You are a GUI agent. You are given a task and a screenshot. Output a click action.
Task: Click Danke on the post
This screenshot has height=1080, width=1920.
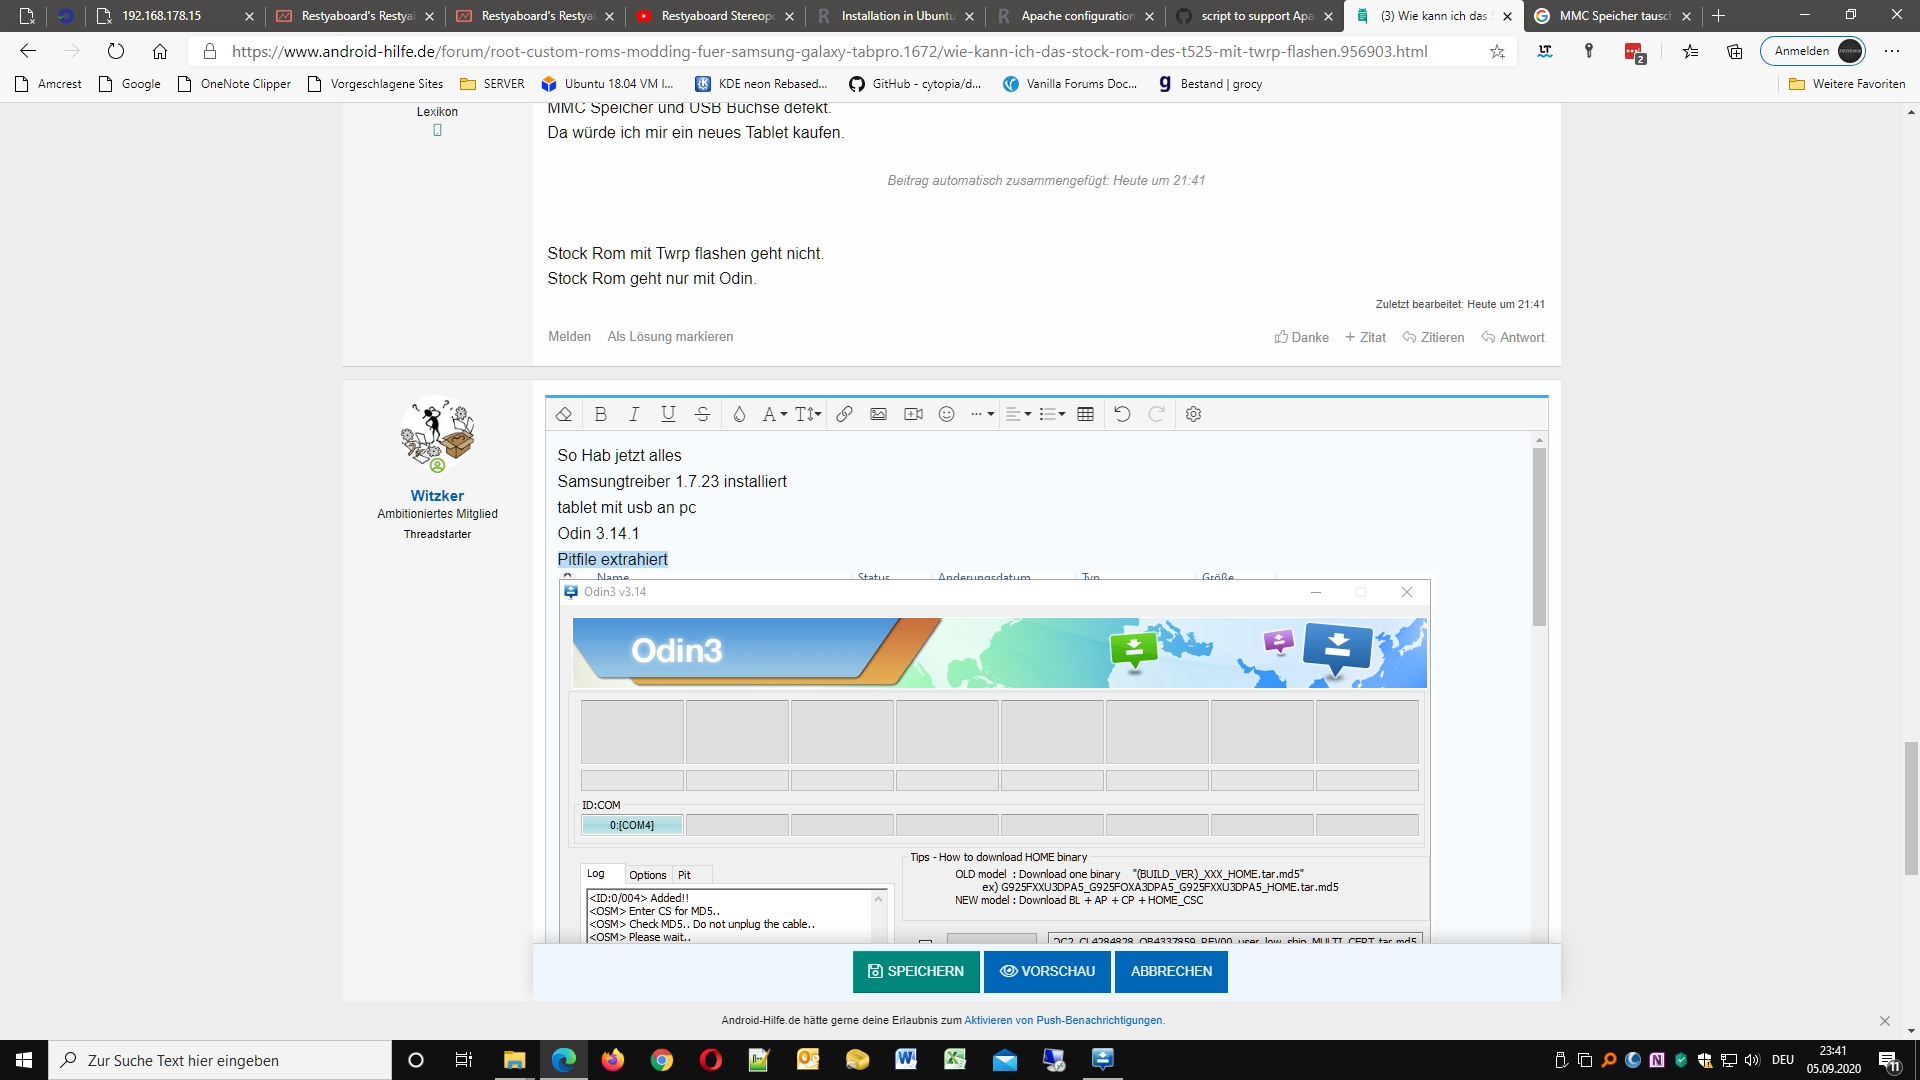pos(1301,337)
